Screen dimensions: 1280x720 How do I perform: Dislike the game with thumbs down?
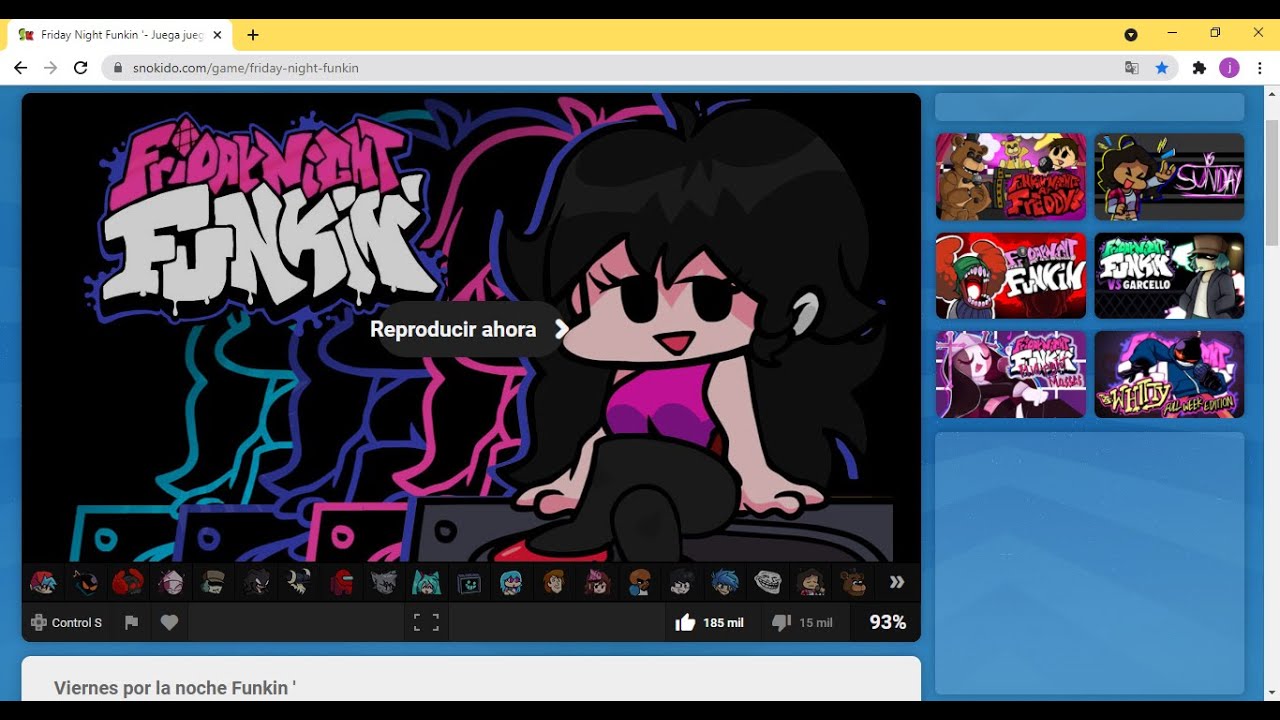[x=802, y=623]
